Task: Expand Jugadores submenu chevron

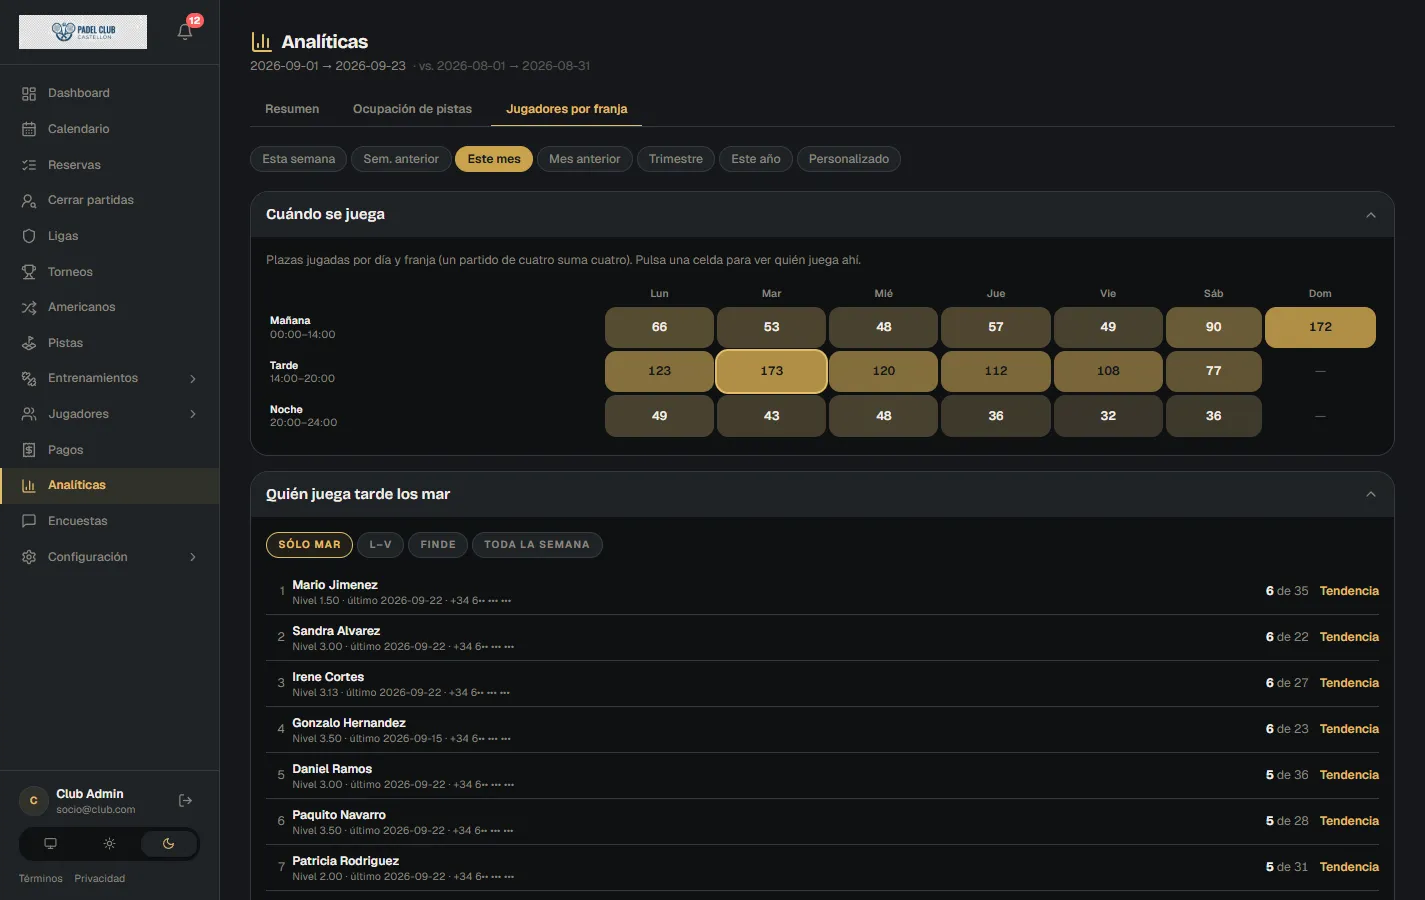Action: pyautogui.click(x=193, y=414)
